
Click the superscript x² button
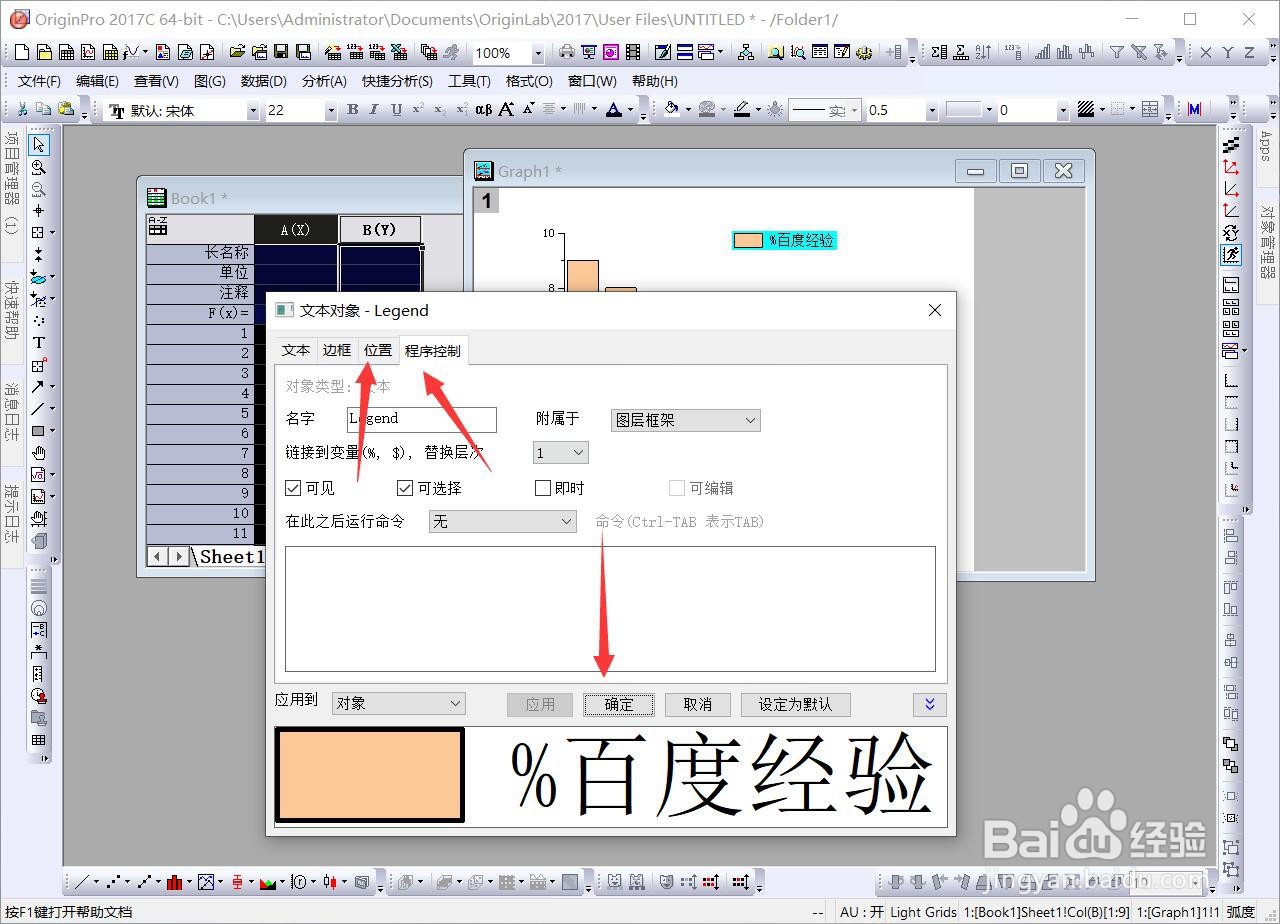(x=418, y=110)
